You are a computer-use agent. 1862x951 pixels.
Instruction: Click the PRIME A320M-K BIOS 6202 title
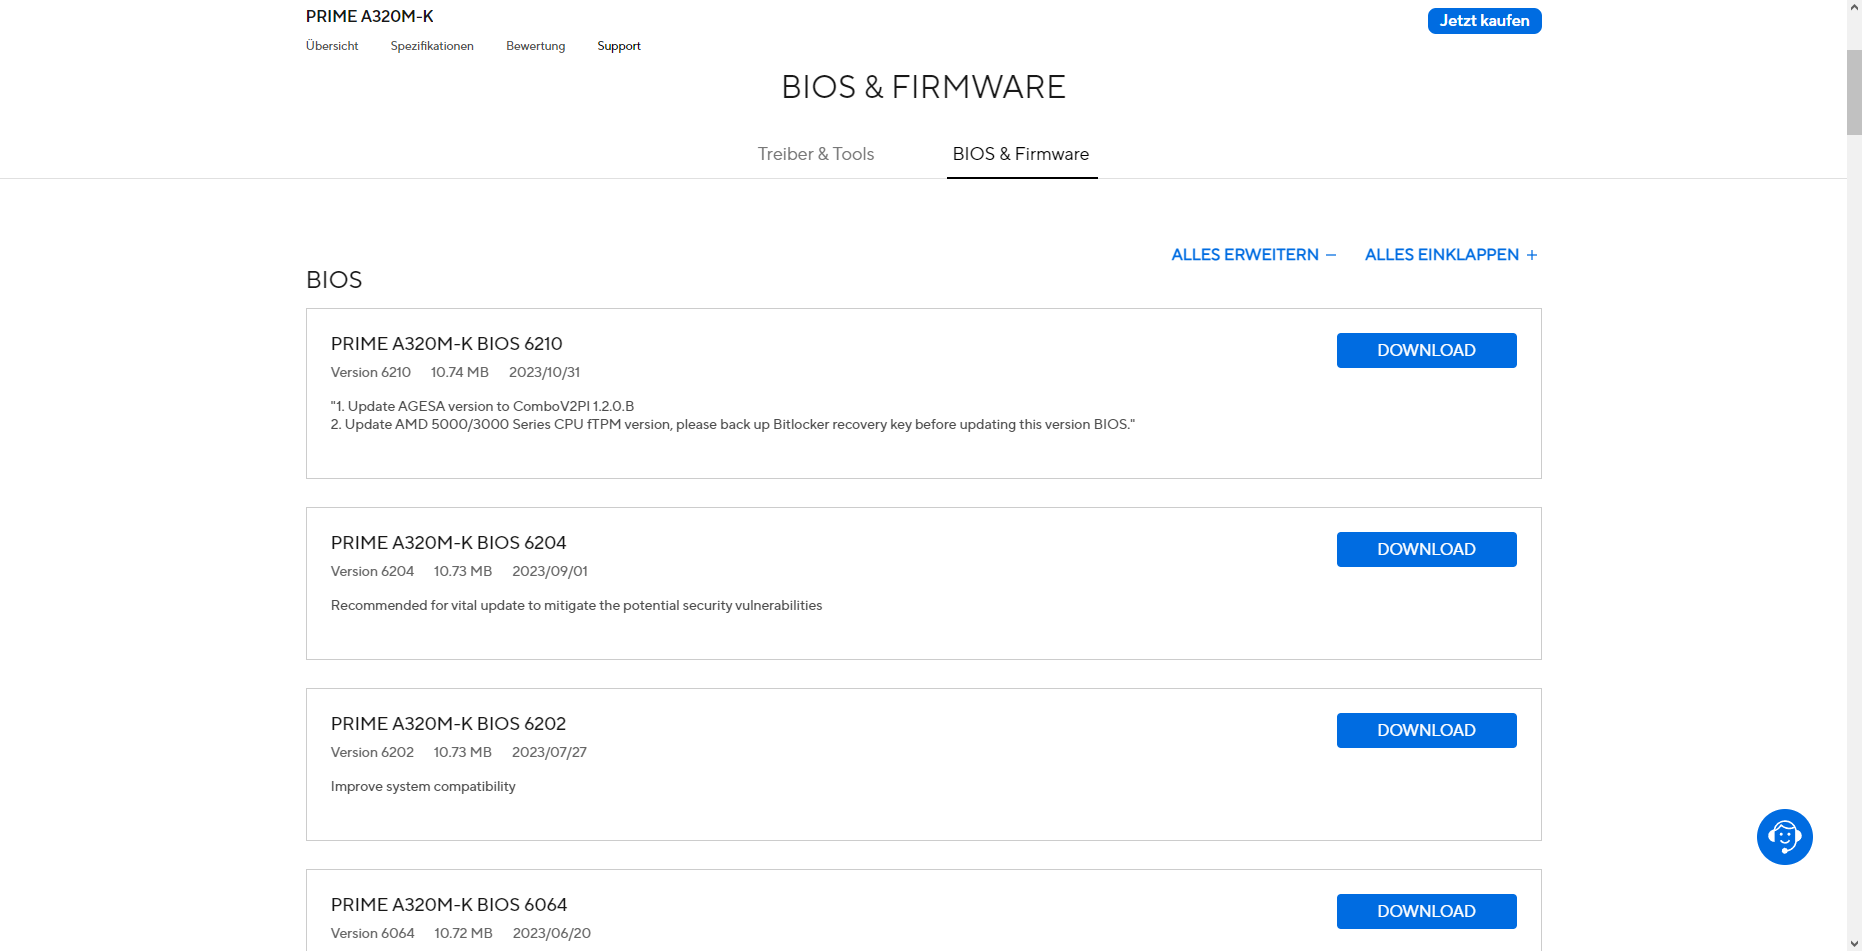pyautogui.click(x=448, y=724)
